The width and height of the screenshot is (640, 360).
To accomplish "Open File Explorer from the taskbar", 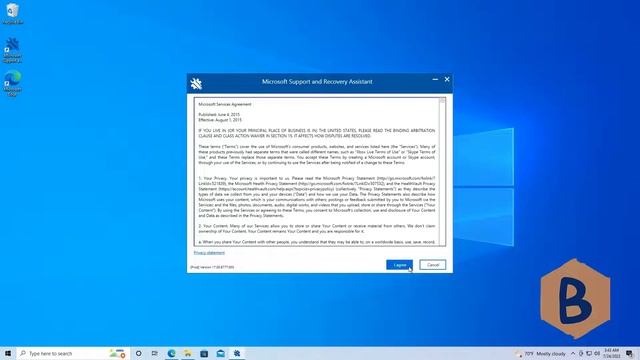I will pos(188,353).
